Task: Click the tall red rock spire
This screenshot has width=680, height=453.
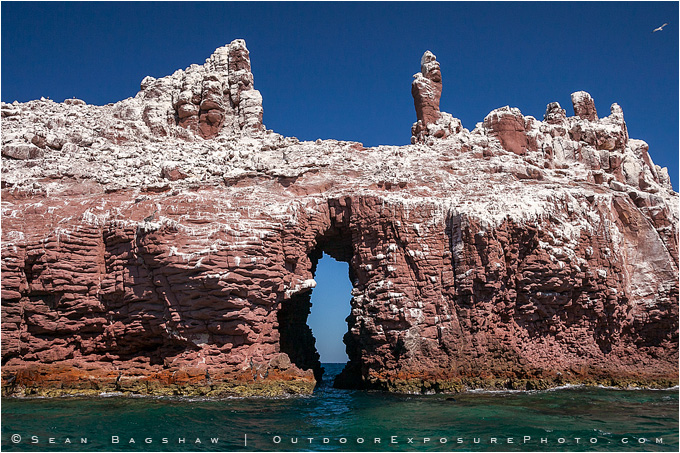Action: tap(427, 90)
